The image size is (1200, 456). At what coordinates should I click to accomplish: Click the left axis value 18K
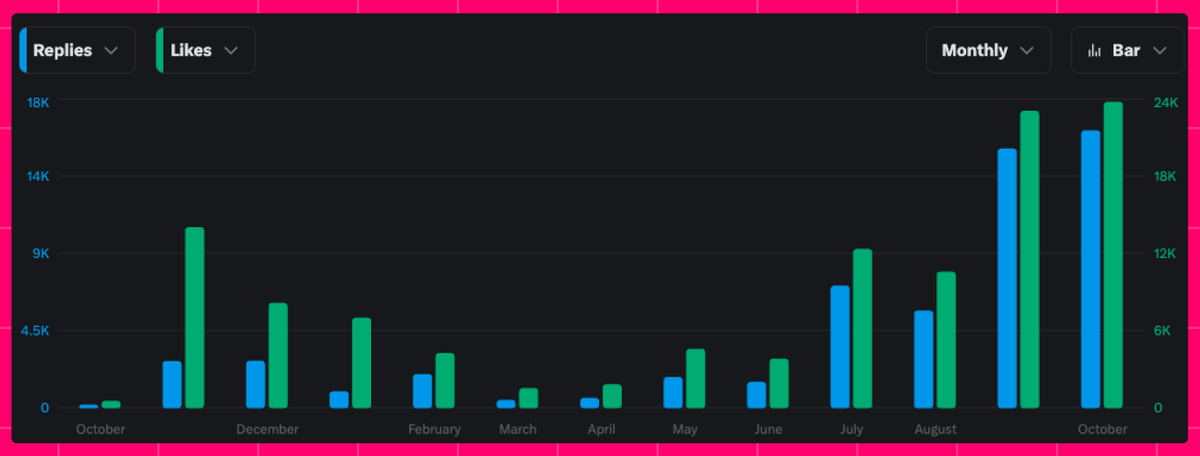38,102
